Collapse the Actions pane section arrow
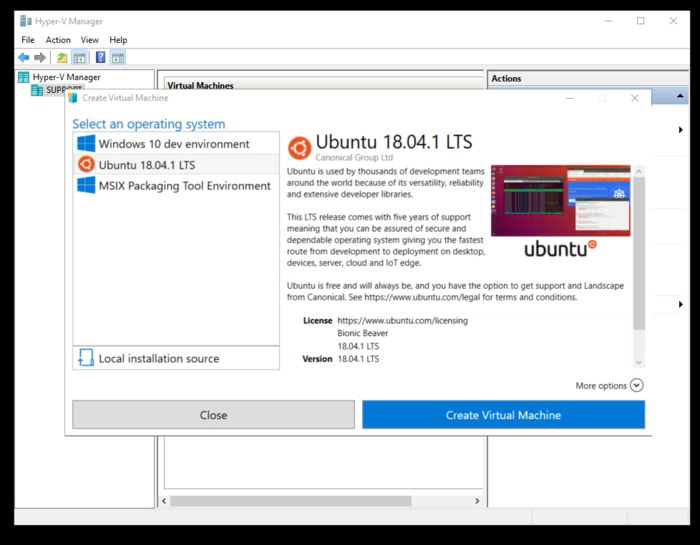 pos(680,96)
